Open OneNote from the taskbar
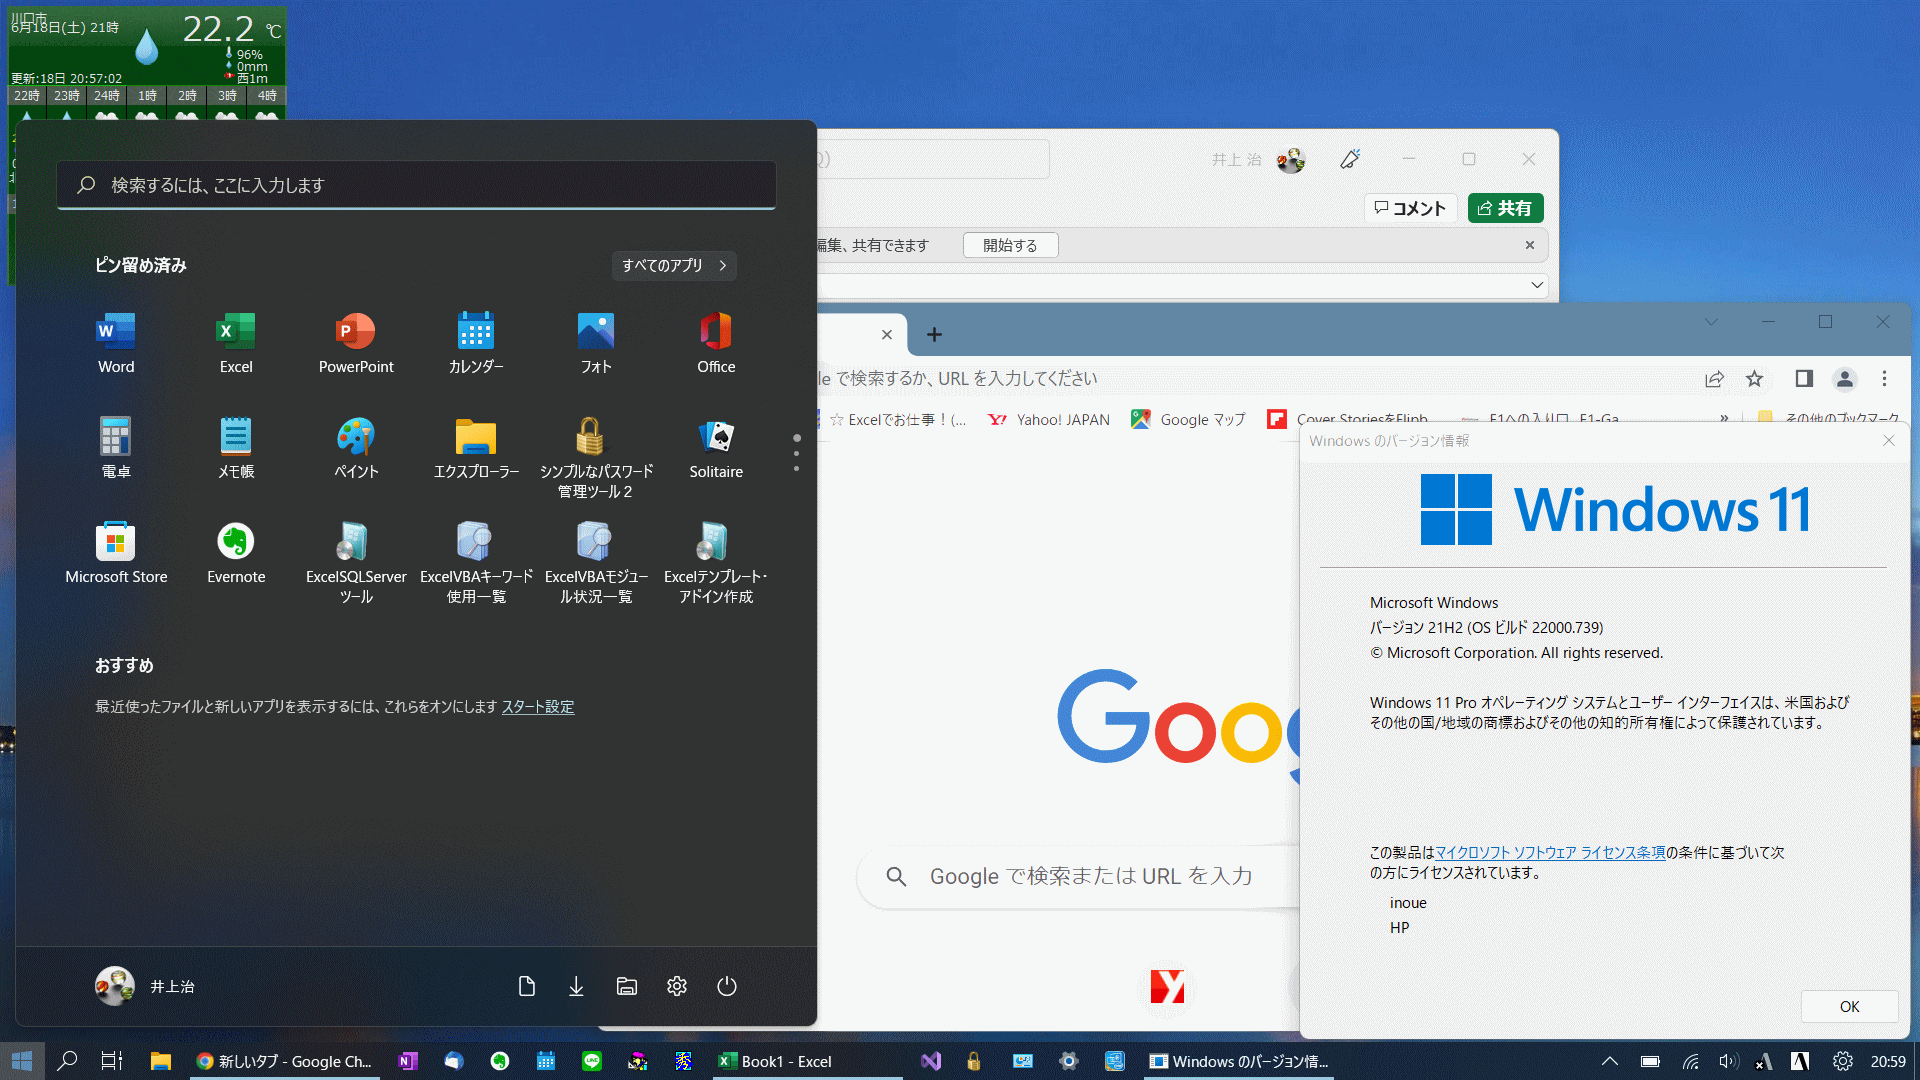Screen dimensions: 1920x1080 coord(407,1061)
